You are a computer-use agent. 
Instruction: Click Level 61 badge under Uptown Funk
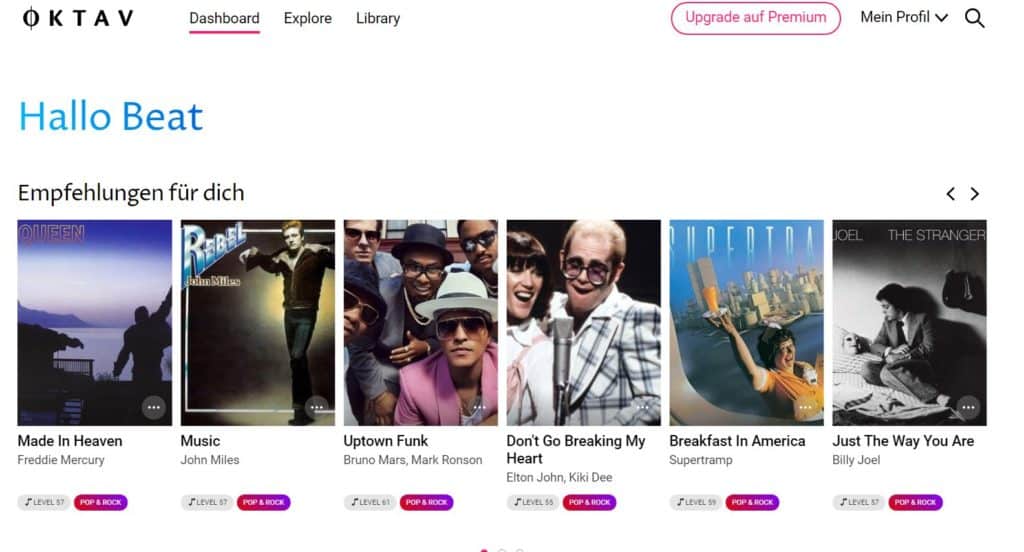tap(370, 502)
